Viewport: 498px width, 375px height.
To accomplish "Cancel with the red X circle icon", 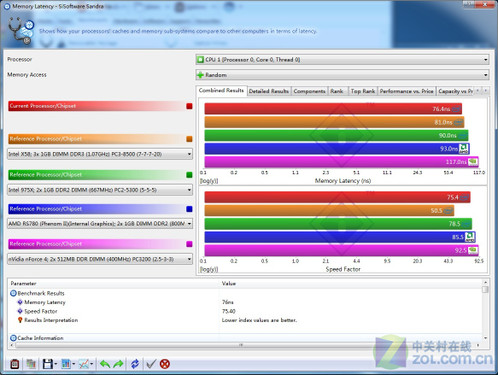I will pos(165,364).
